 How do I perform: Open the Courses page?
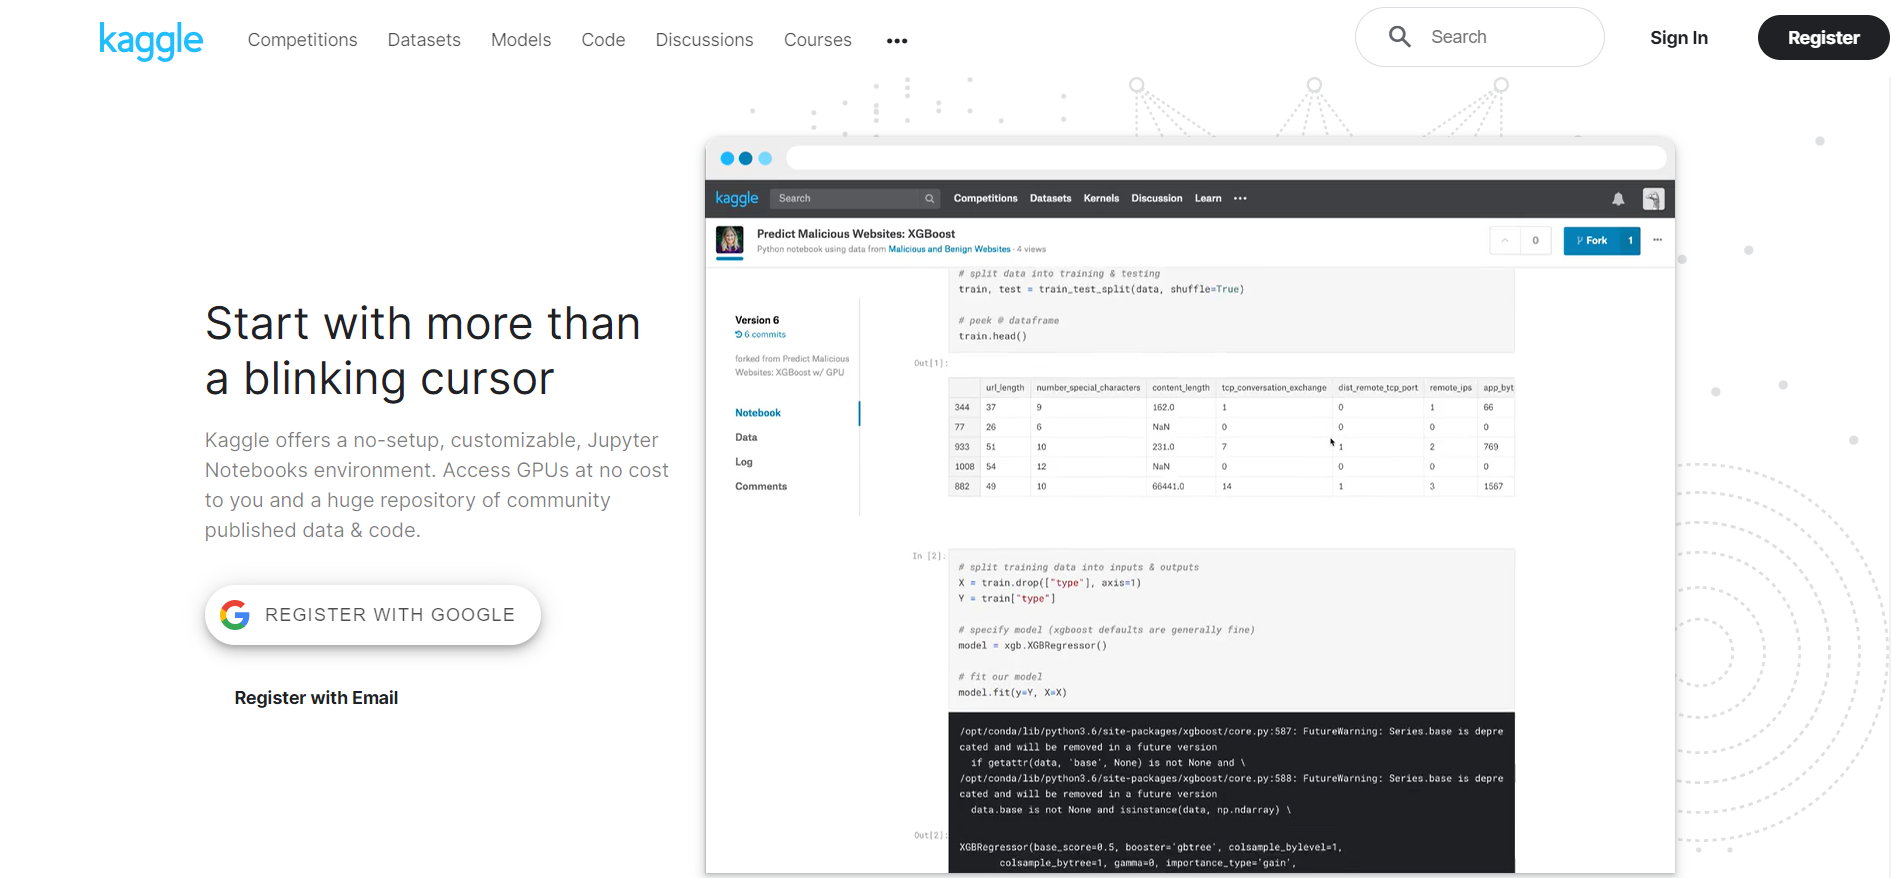(x=818, y=40)
